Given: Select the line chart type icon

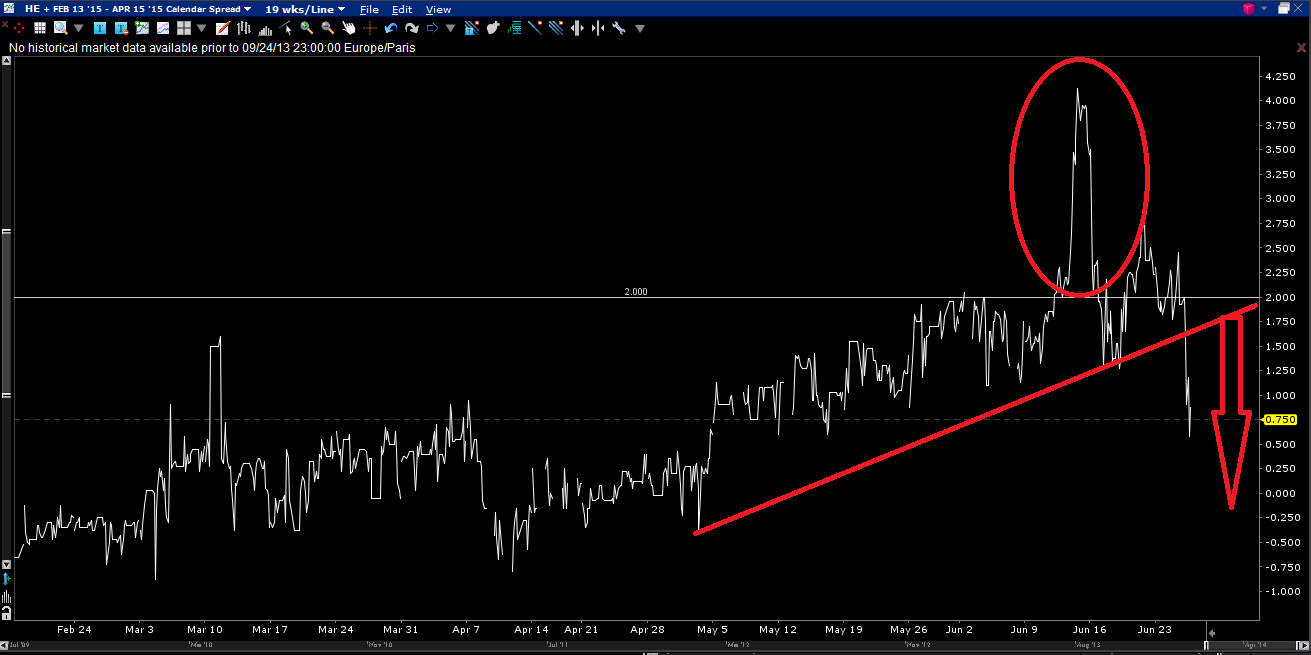Looking at the screenshot, I should 163,28.
